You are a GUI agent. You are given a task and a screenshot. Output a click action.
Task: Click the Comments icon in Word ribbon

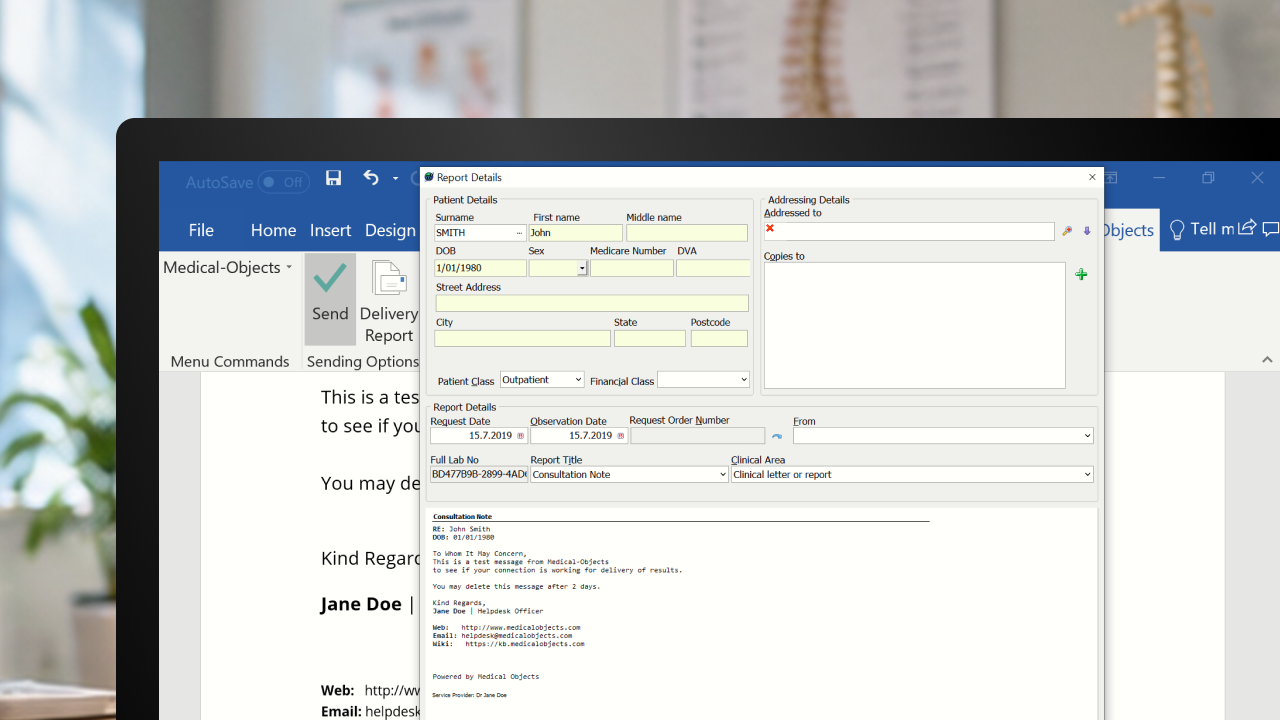point(1271,229)
